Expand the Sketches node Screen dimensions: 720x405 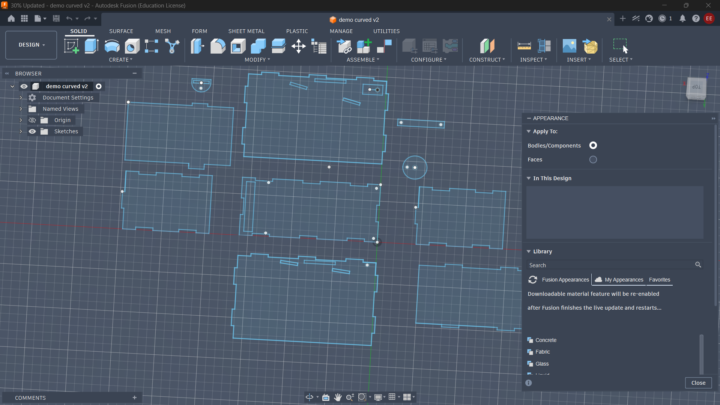21,131
